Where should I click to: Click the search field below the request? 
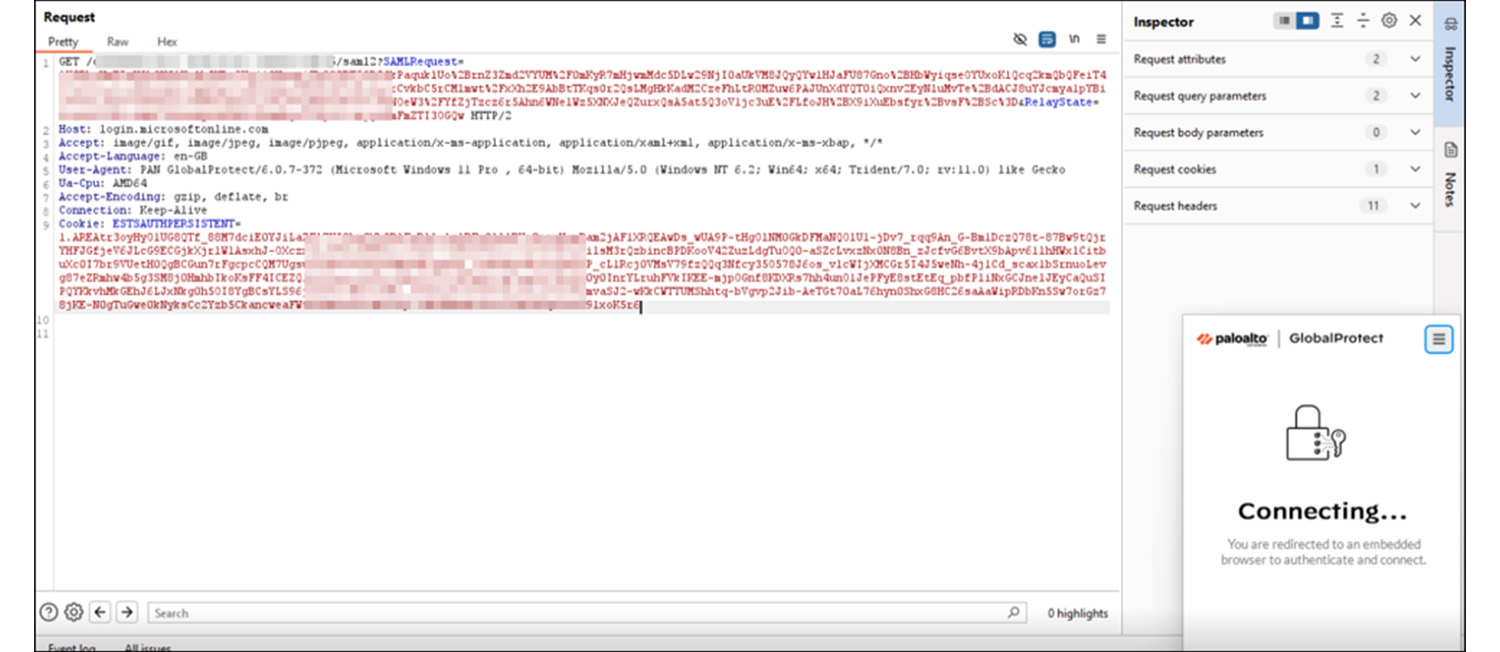[580, 613]
